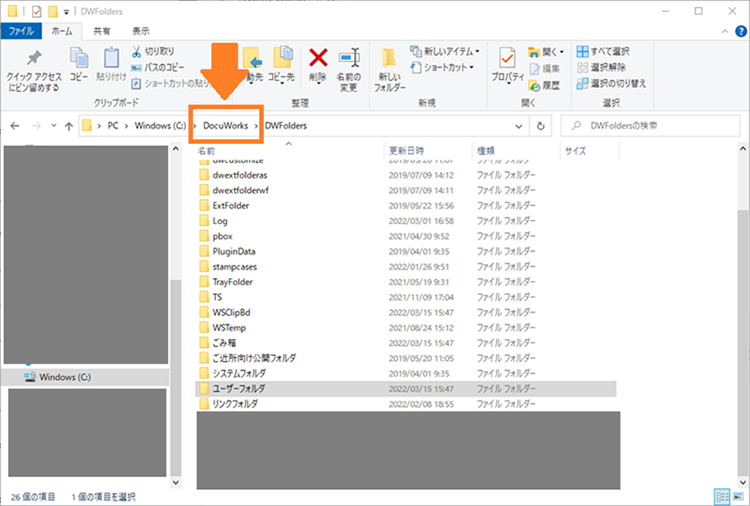Open Help question mark icon
The height and width of the screenshot is (506, 750).
[740, 31]
